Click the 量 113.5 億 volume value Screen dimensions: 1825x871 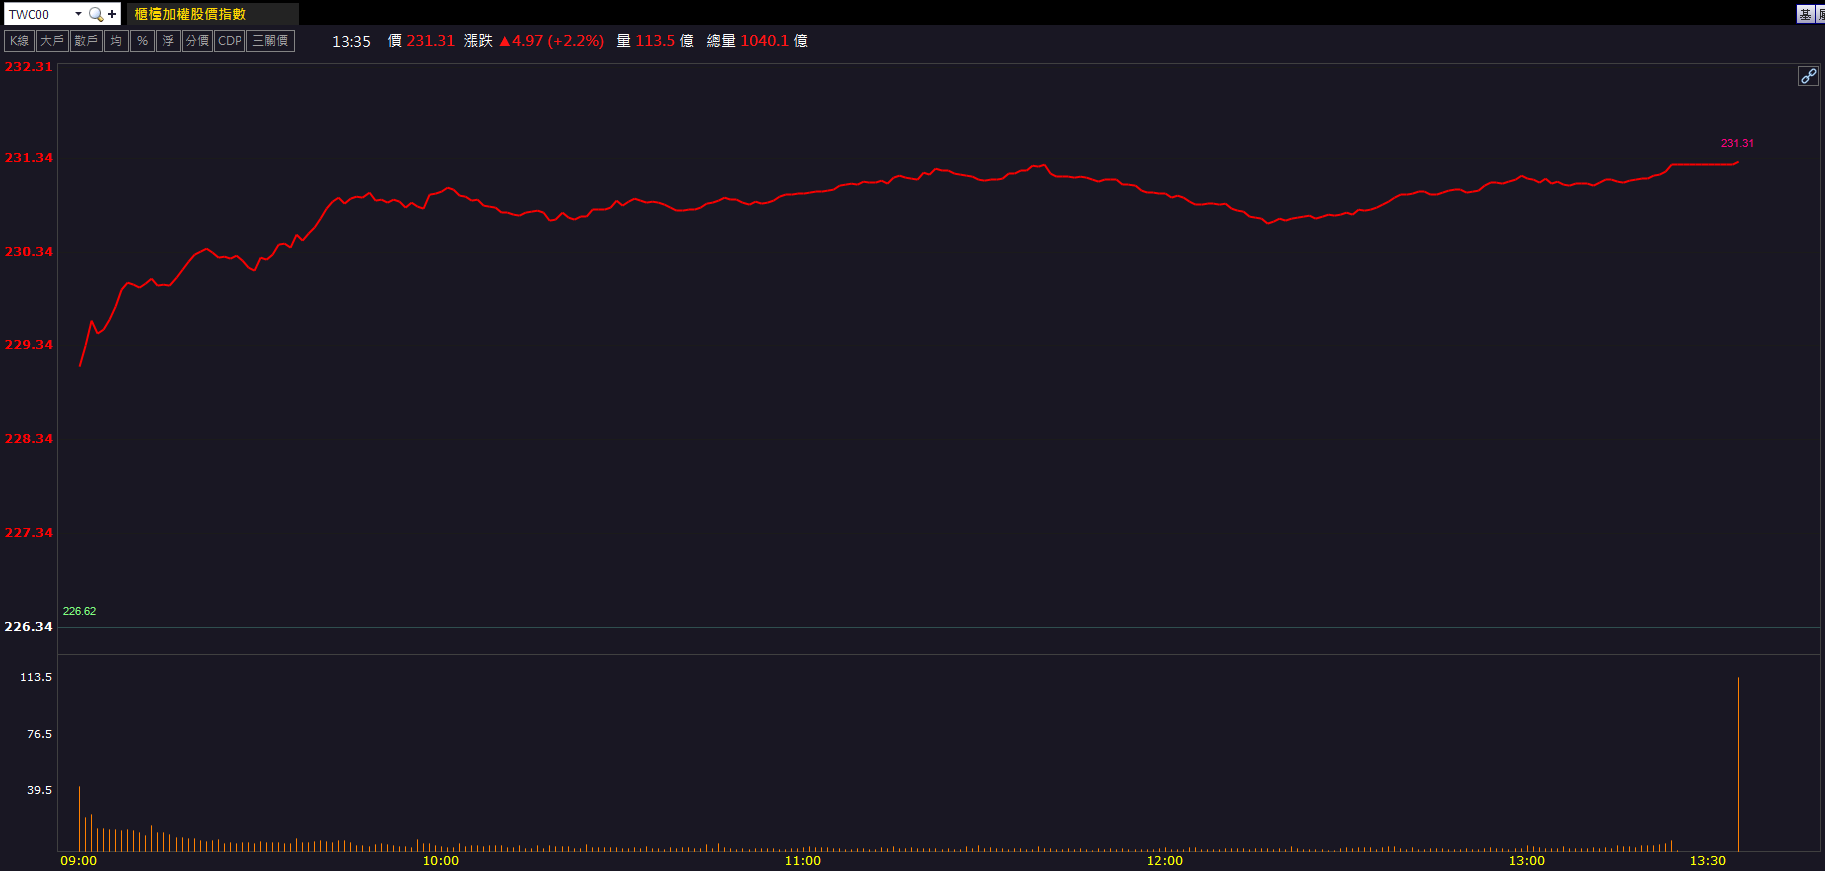point(655,41)
